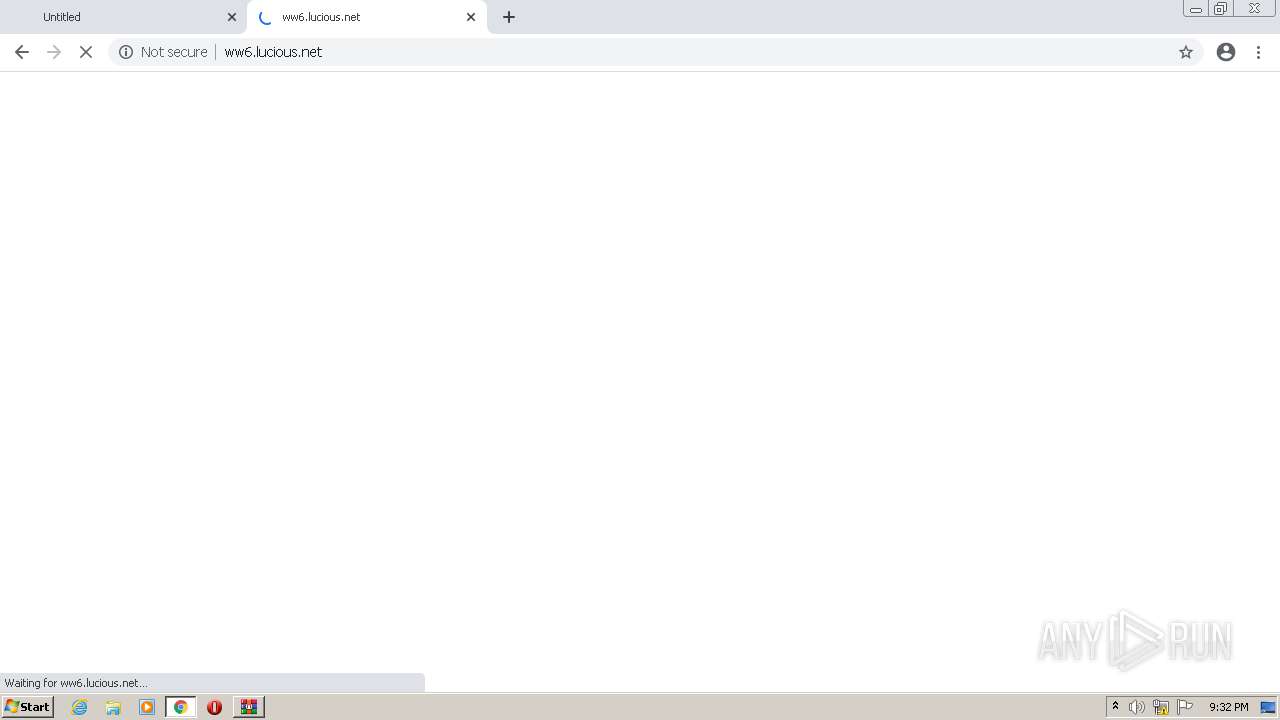1280x720 pixels.
Task: Open the Chrome three-dot menu
Action: [1259, 52]
